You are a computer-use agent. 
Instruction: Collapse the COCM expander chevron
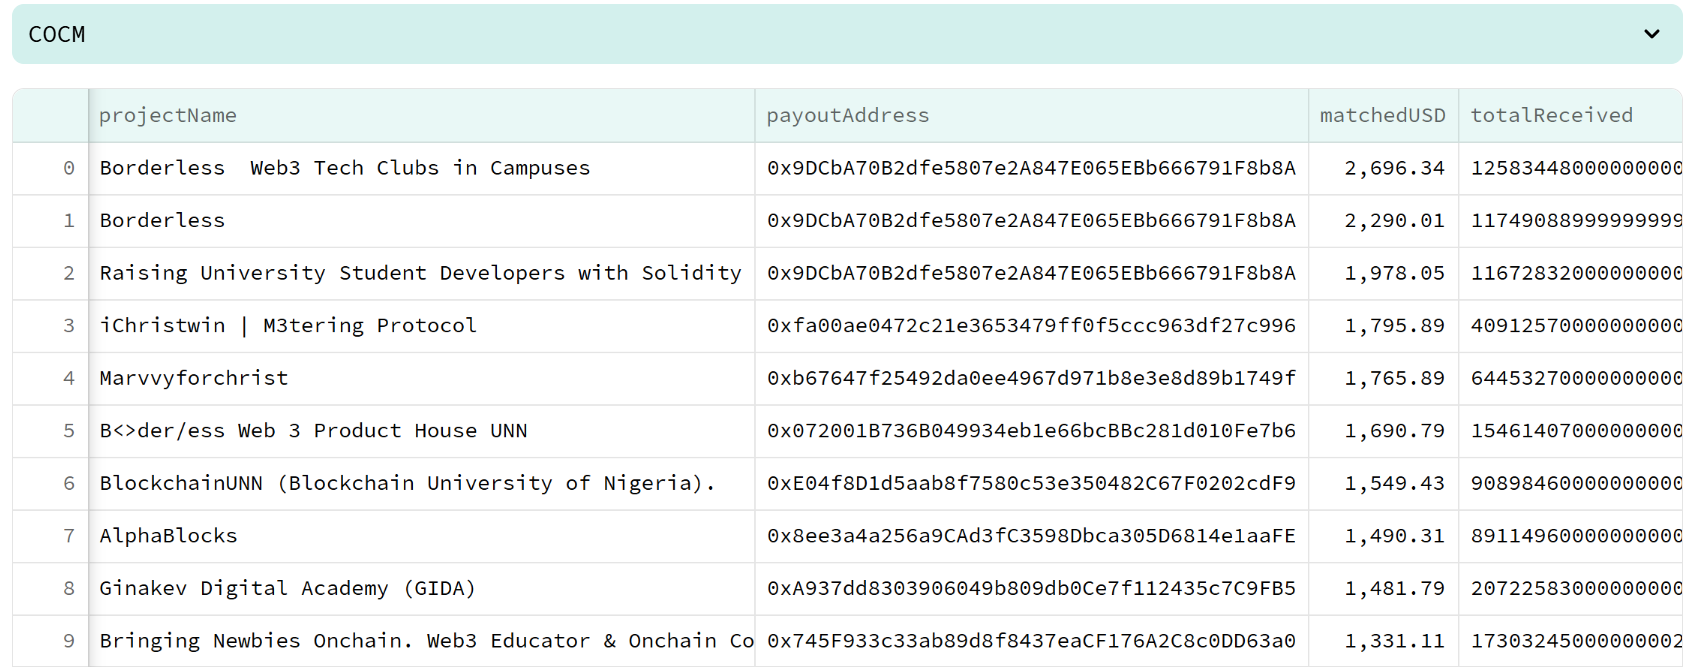tap(1651, 34)
